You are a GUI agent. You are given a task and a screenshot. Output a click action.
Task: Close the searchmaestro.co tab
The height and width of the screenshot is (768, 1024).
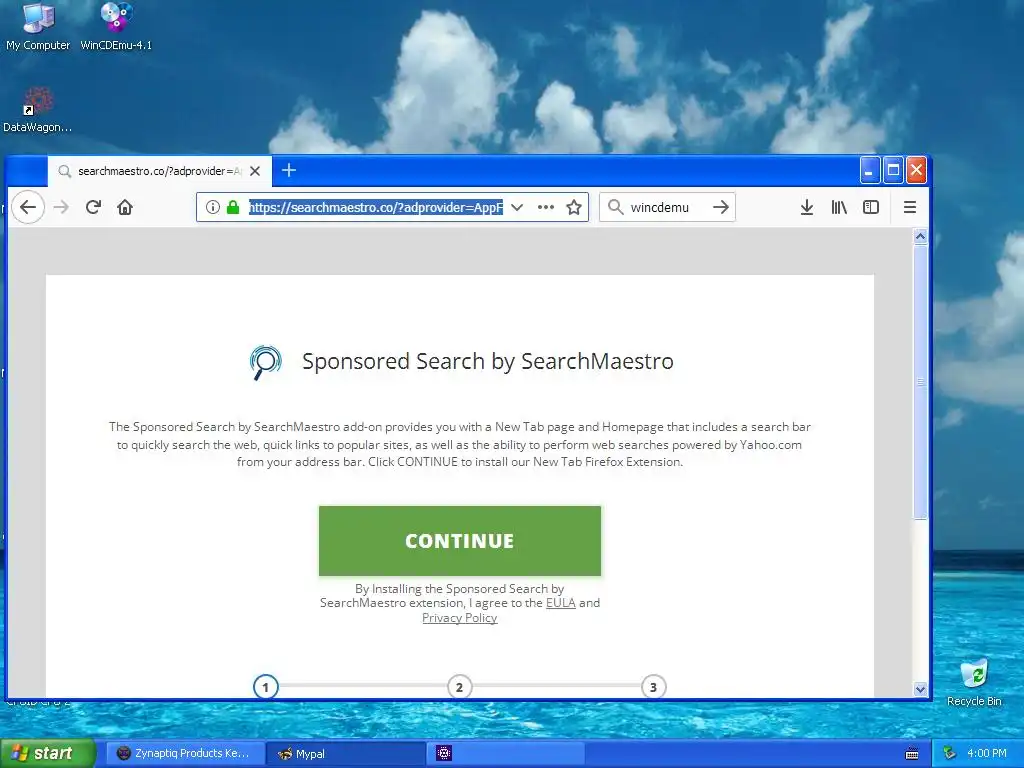(x=255, y=171)
